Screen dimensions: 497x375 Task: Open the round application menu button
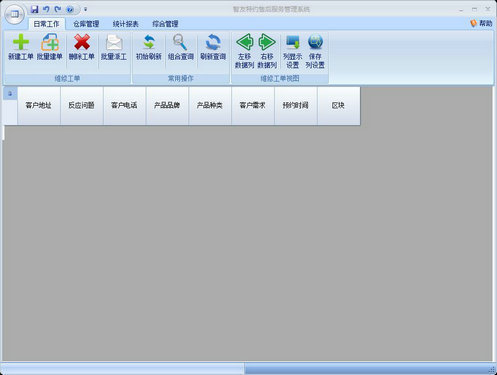[x=14, y=14]
